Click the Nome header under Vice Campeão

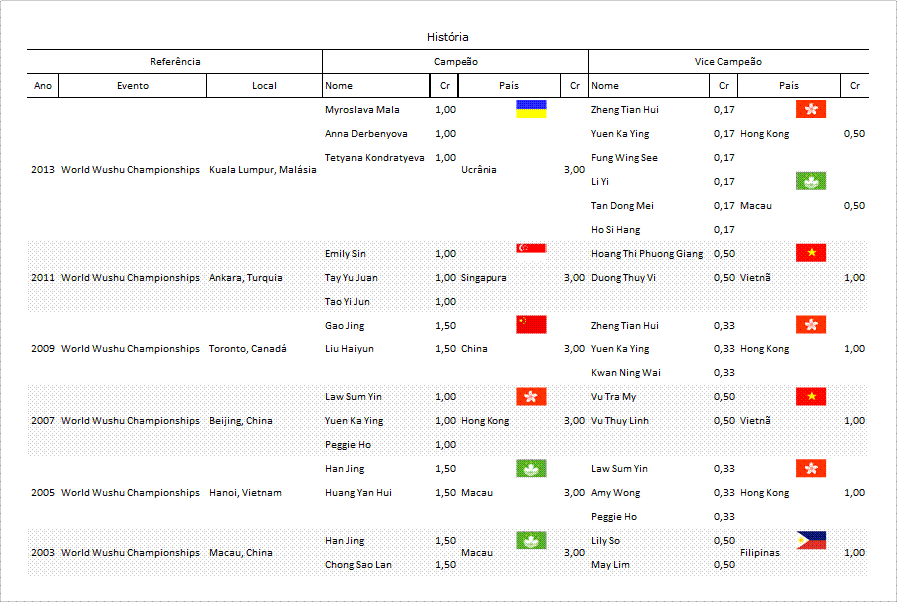click(605, 86)
